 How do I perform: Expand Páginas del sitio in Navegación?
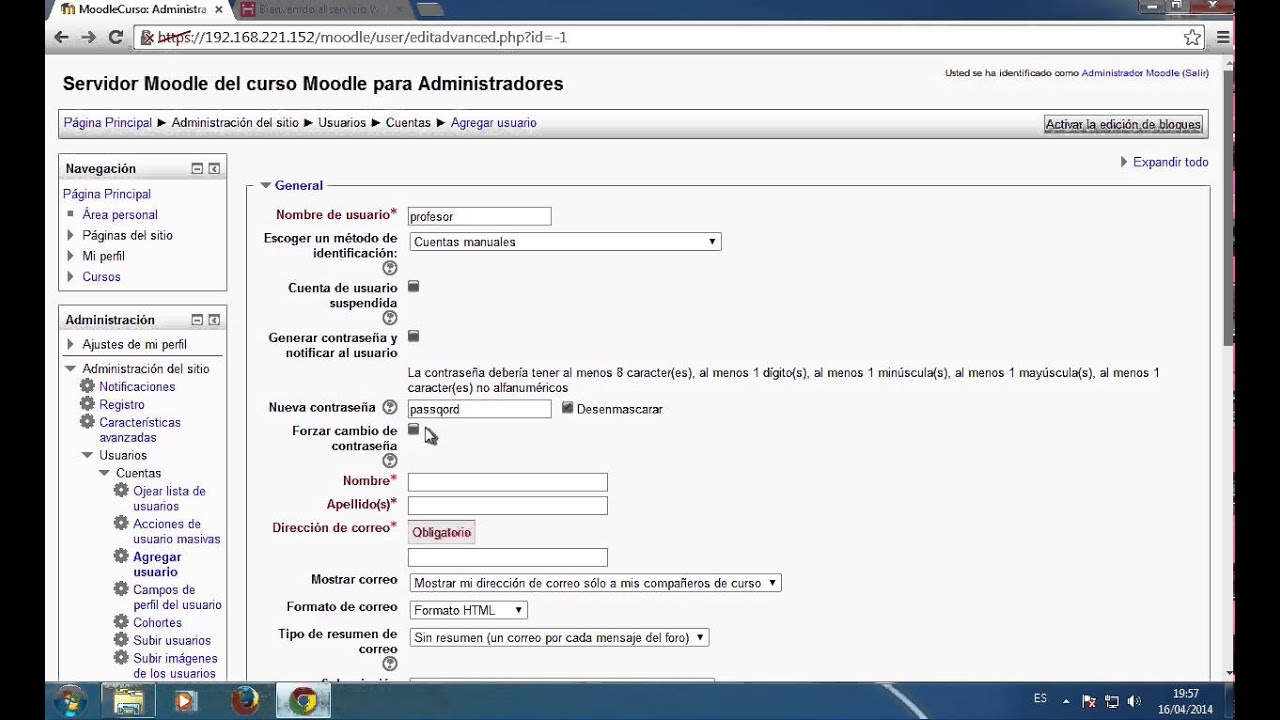coord(71,236)
